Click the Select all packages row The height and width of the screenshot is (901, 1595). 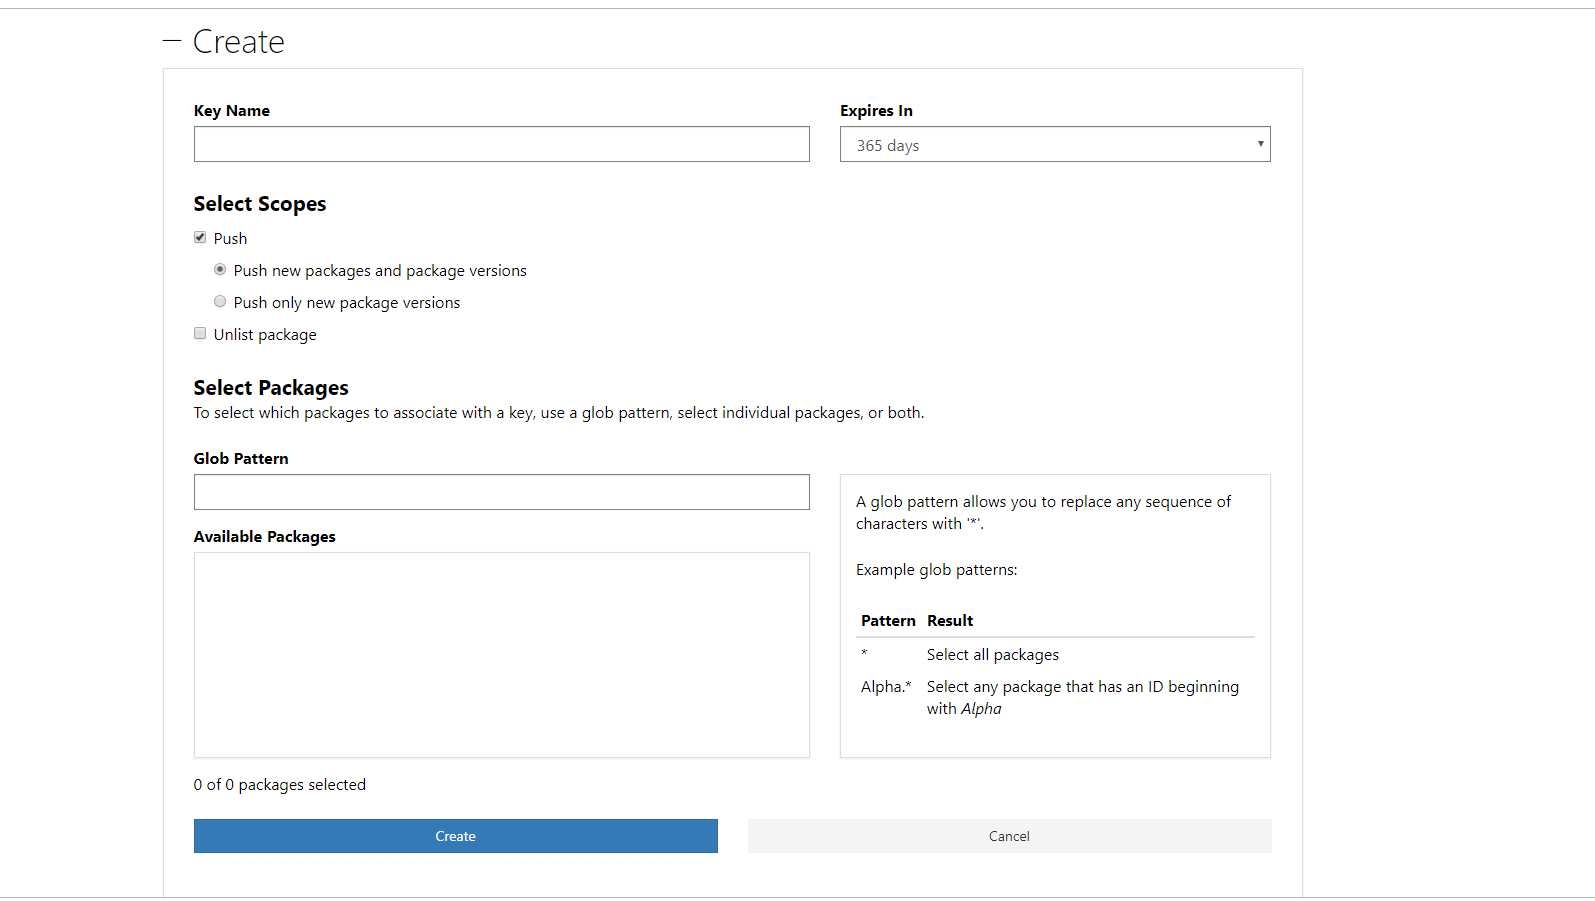pos(1055,654)
